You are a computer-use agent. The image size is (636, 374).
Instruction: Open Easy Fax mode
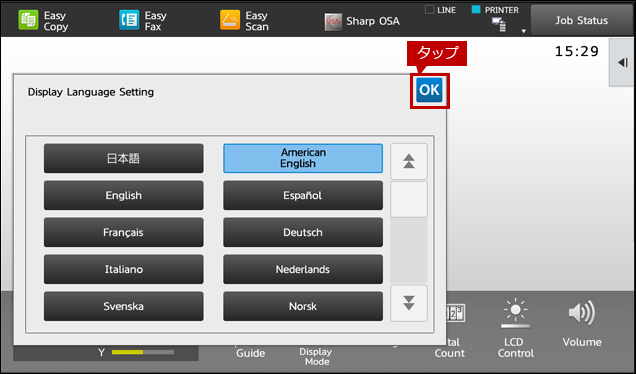pyautogui.click(x=143, y=21)
